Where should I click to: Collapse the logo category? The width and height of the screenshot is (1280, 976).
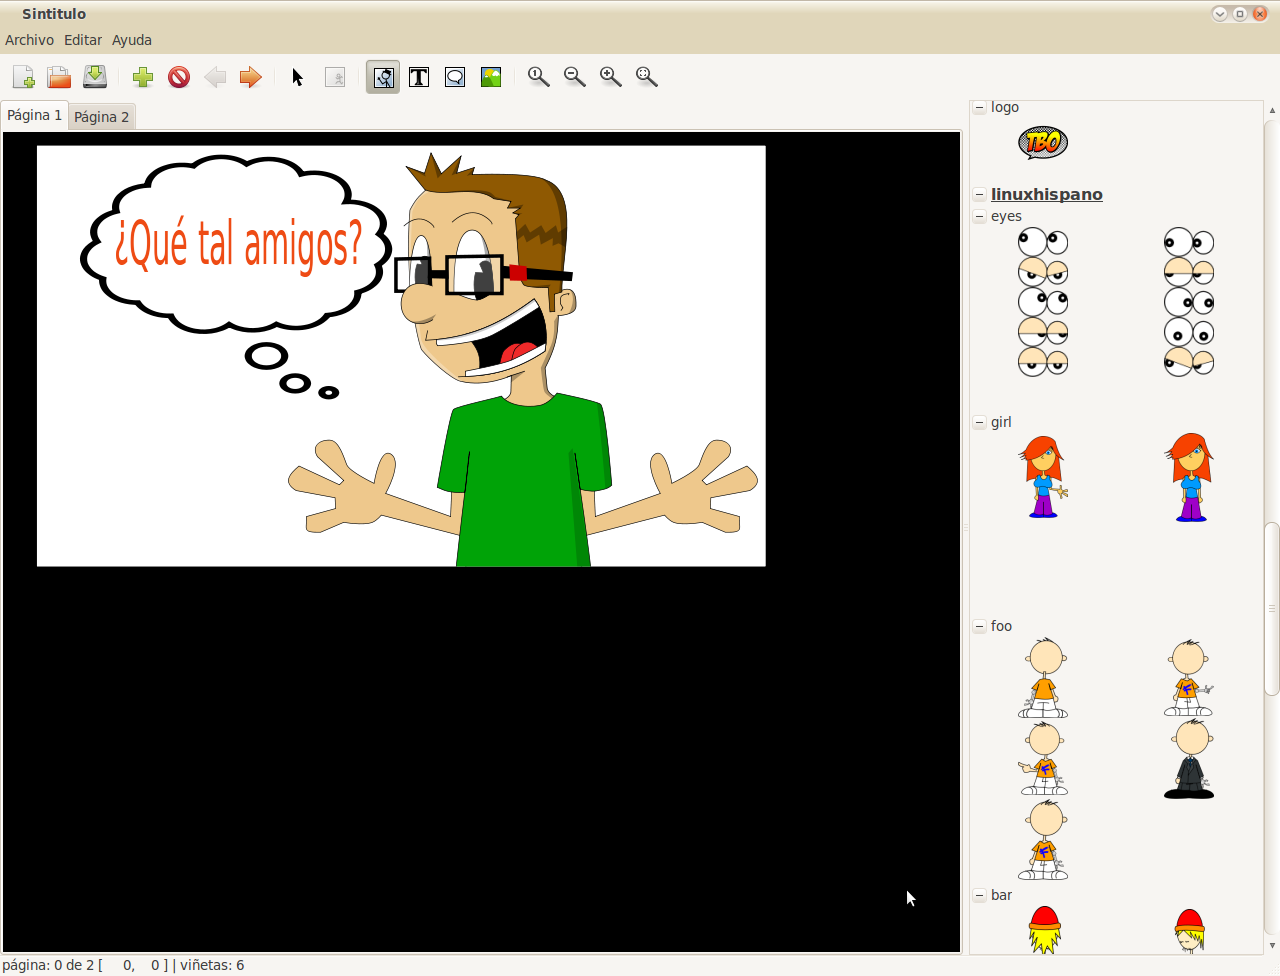pyautogui.click(x=980, y=107)
